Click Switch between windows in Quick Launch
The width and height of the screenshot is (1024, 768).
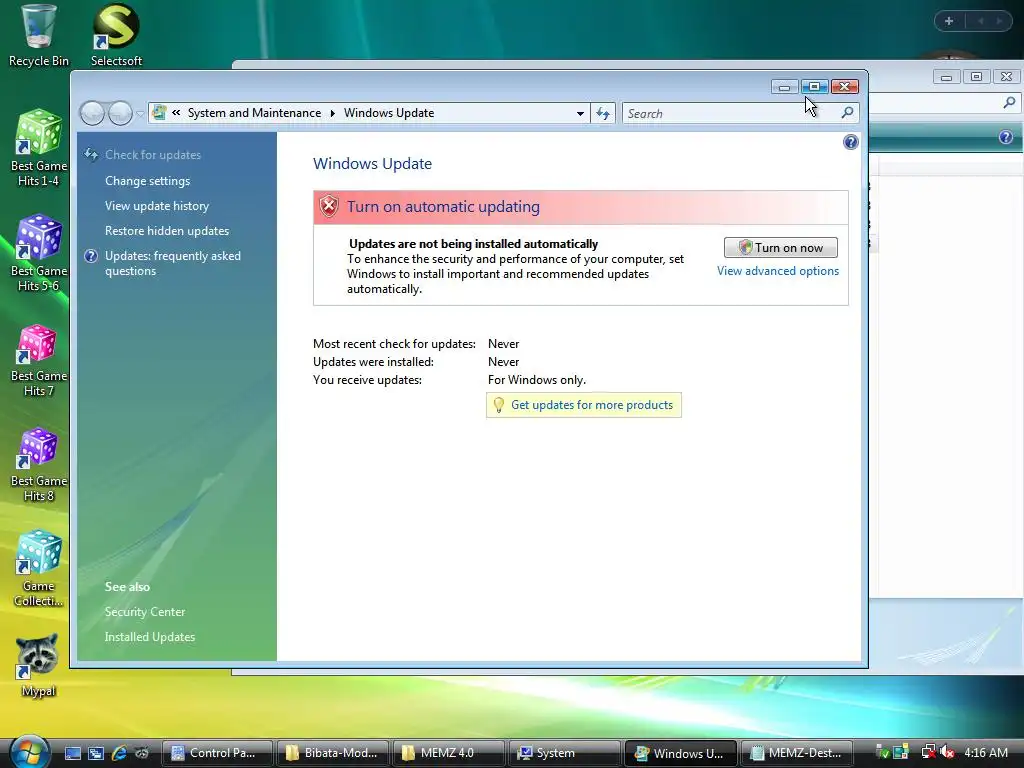click(x=96, y=753)
